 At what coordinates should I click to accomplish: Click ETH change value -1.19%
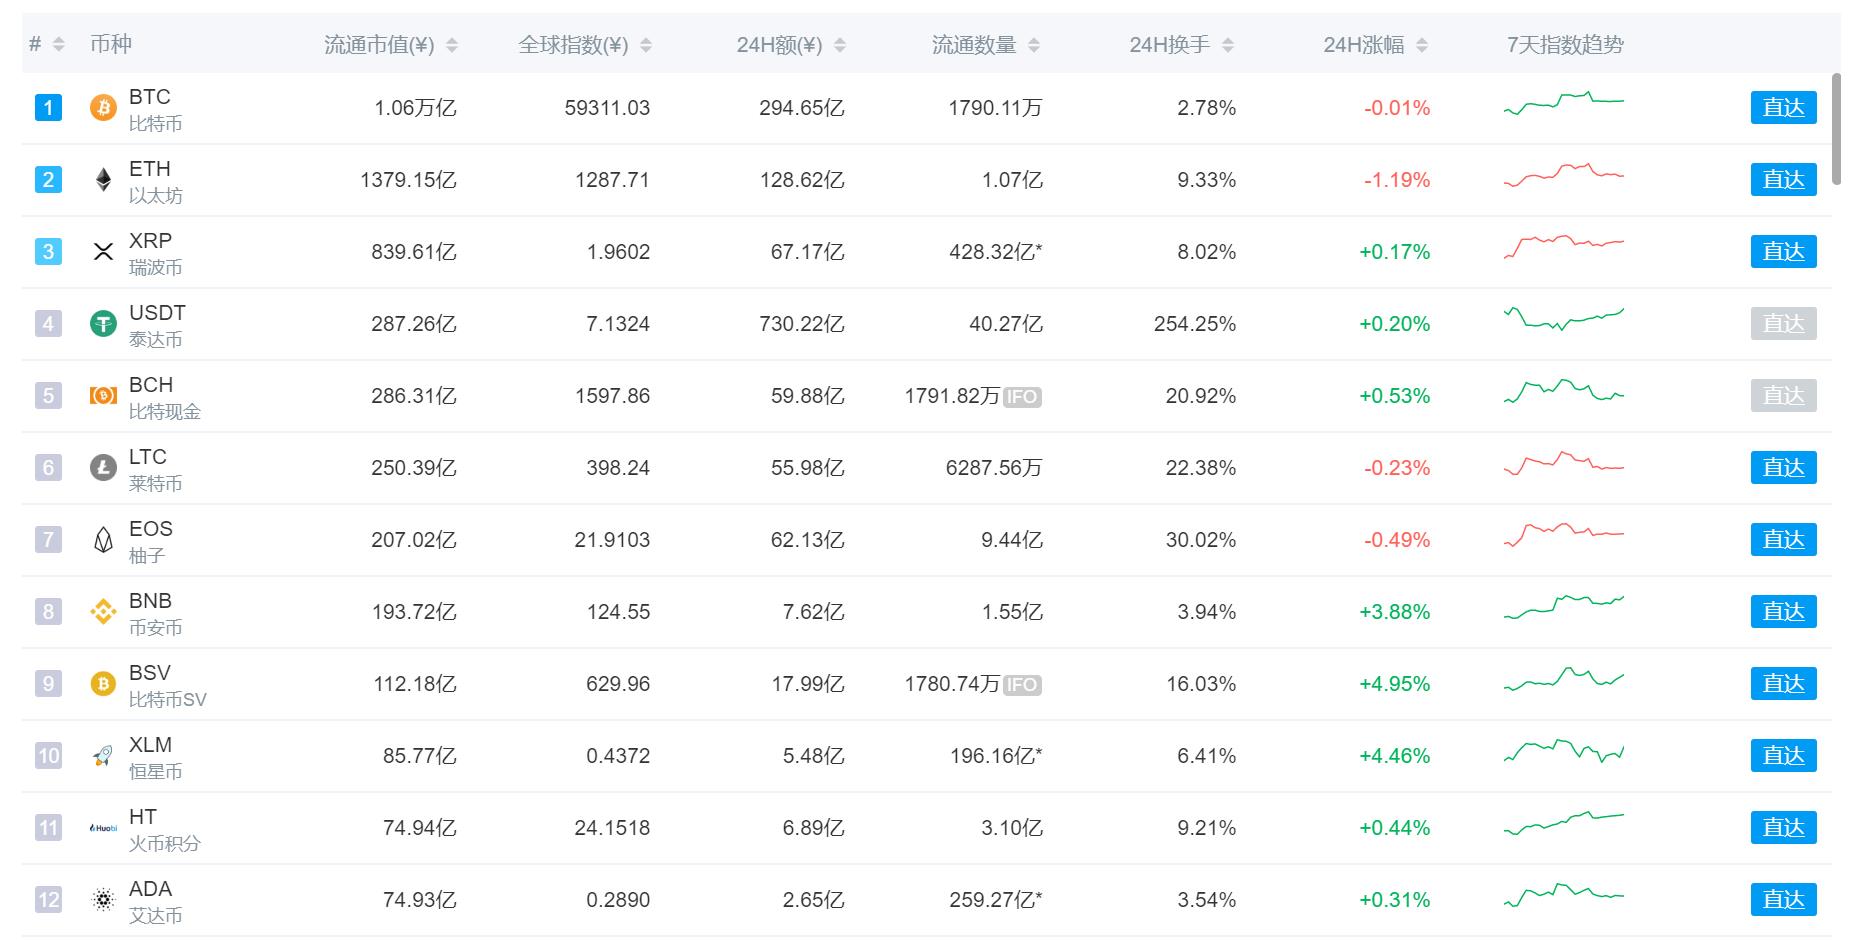(x=1397, y=180)
